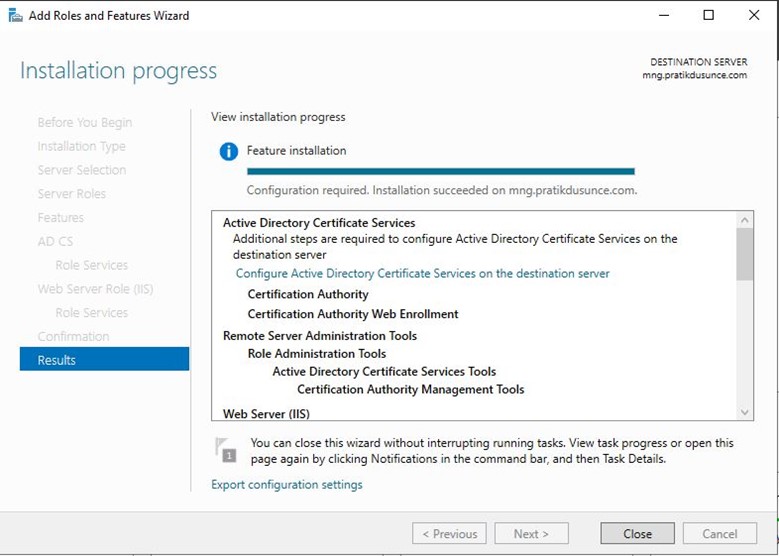Close the wizard using the title bar X
The width and height of the screenshot is (779, 556).
pyautogui.click(x=754, y=15)
